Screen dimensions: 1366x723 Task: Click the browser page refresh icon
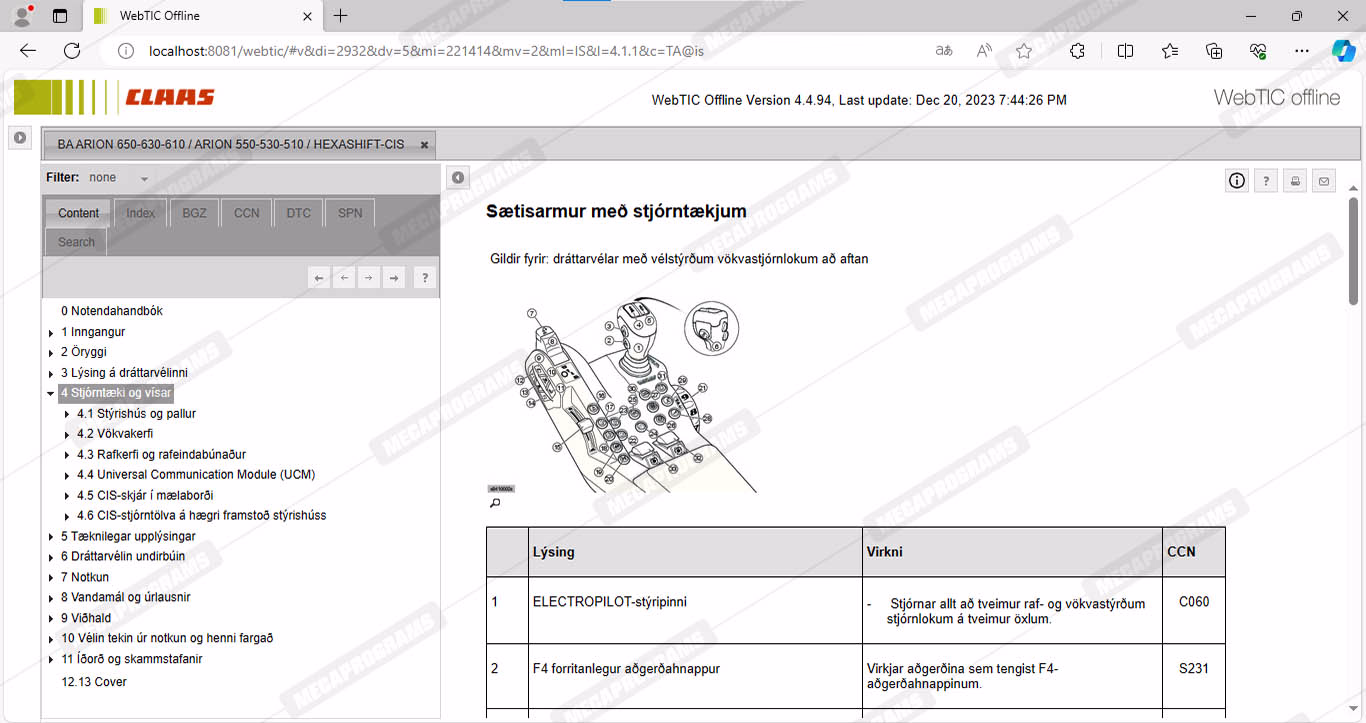click(x=72, y=51)
